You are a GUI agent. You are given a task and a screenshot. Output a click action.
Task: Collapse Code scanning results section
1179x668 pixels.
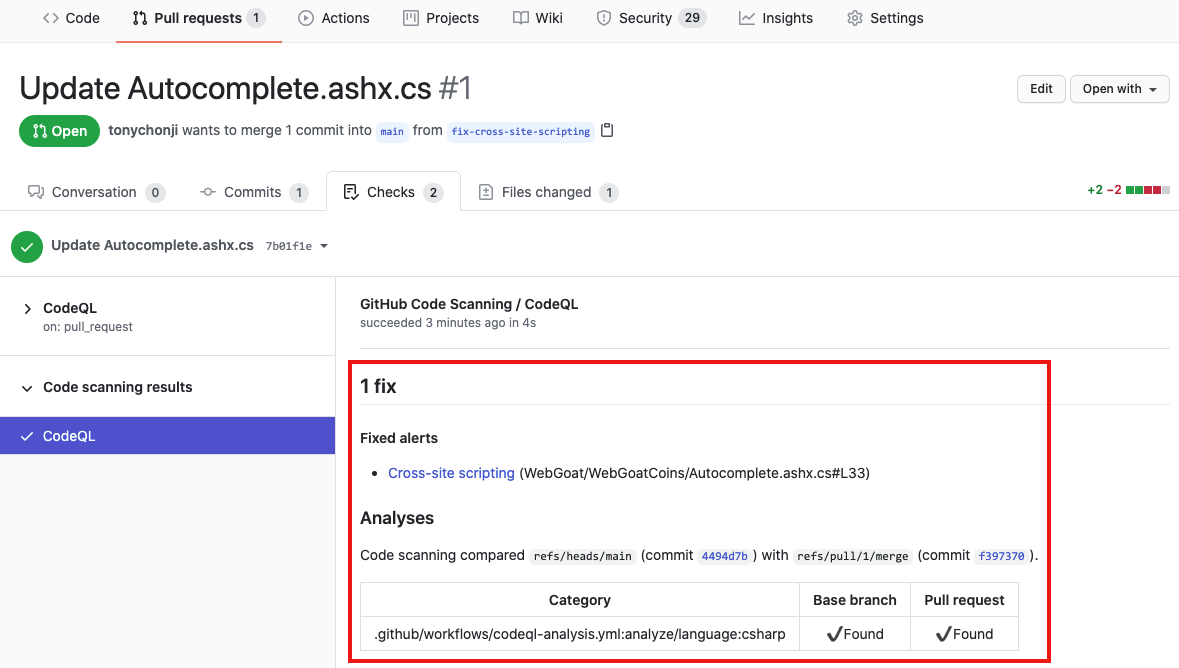pyautogui.click(x=27, y=388)
